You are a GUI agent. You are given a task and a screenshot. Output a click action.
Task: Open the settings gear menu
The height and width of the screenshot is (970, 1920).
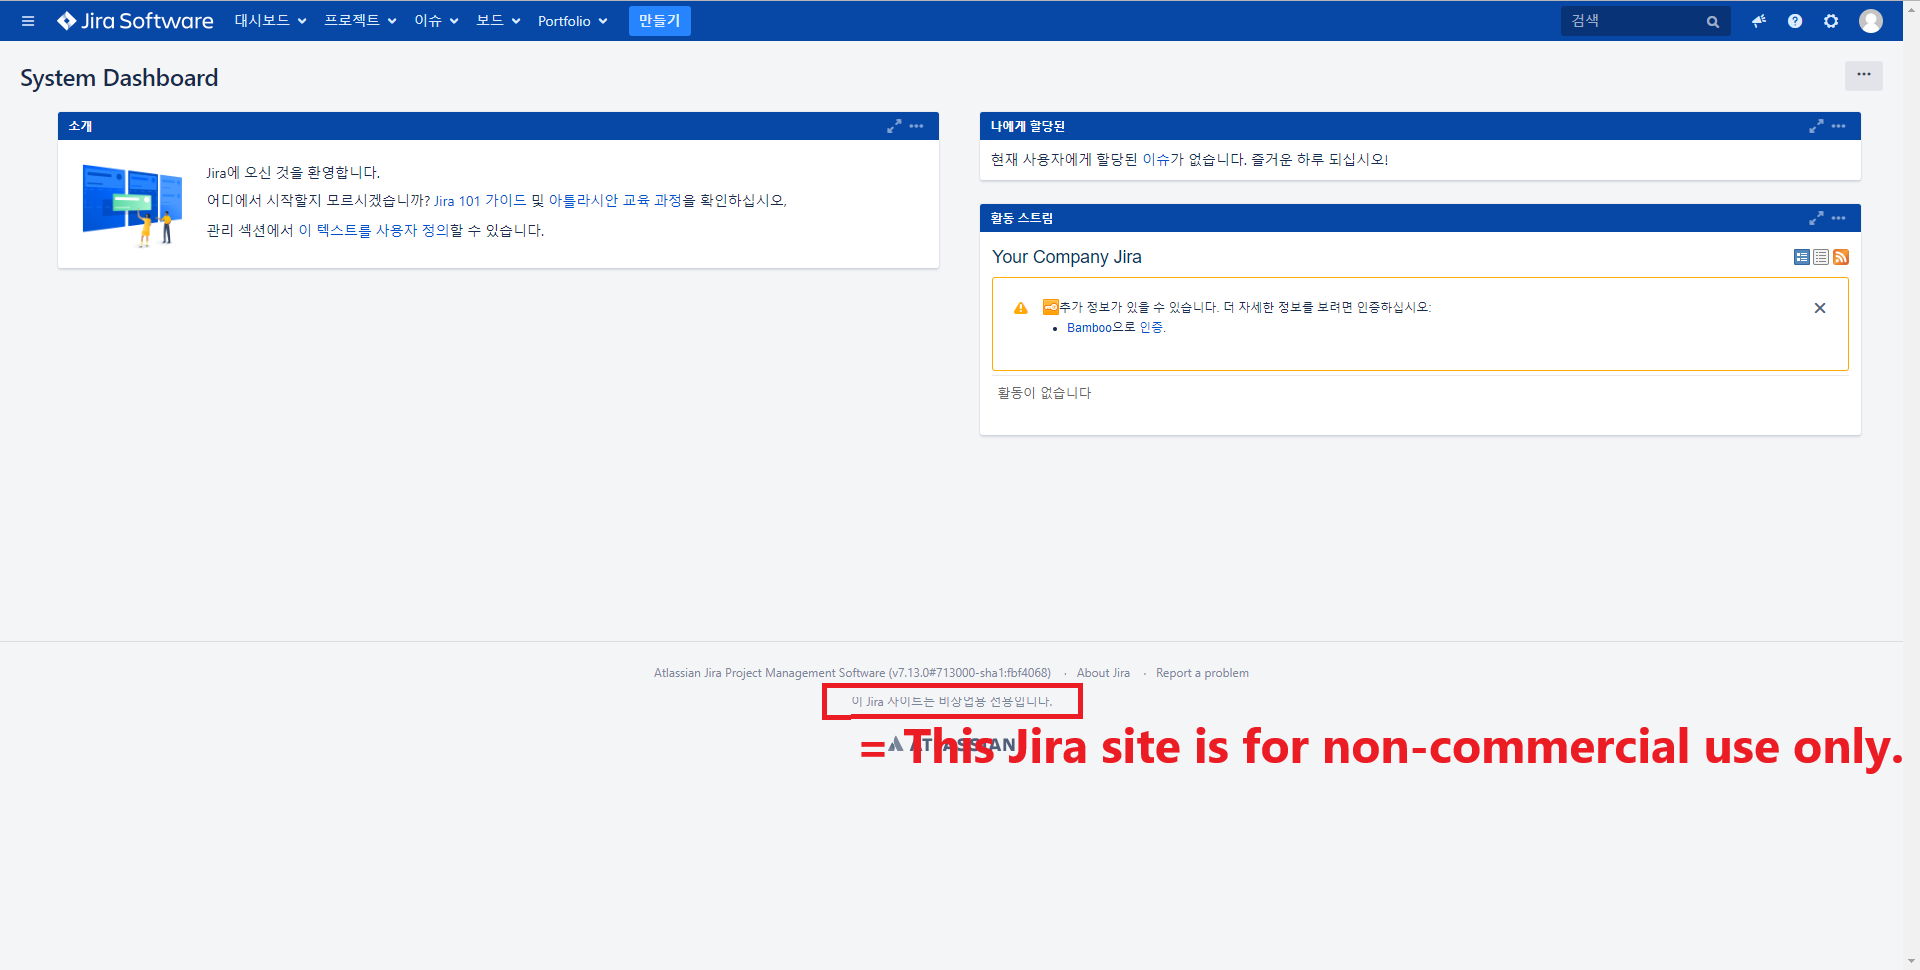[x=1831, y=21]
